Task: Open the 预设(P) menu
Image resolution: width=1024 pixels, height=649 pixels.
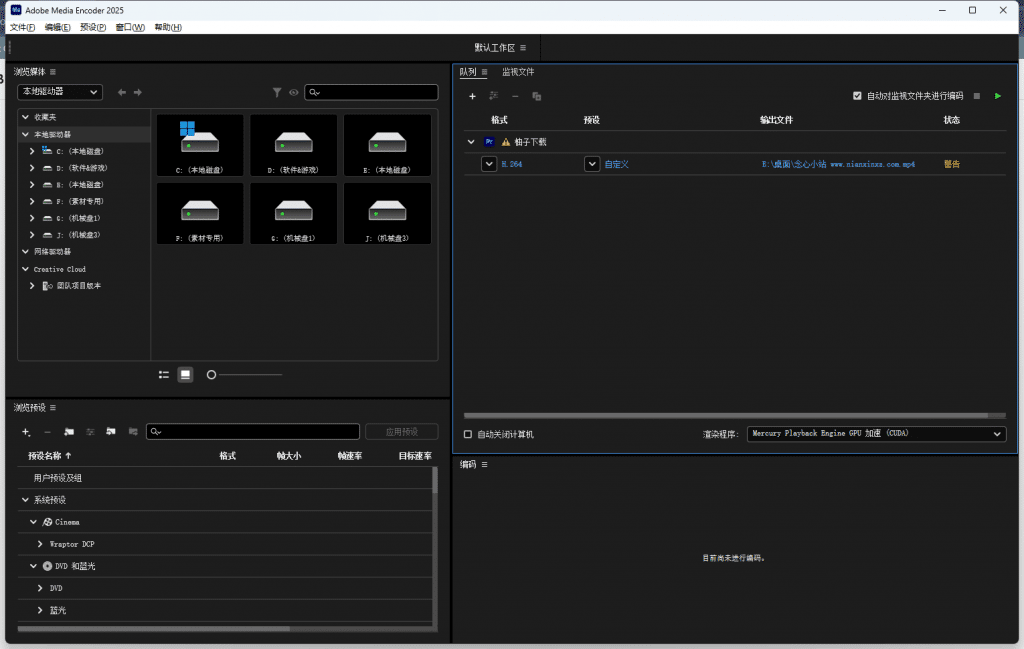Action: pyautogui.click(x=93, y=27)
